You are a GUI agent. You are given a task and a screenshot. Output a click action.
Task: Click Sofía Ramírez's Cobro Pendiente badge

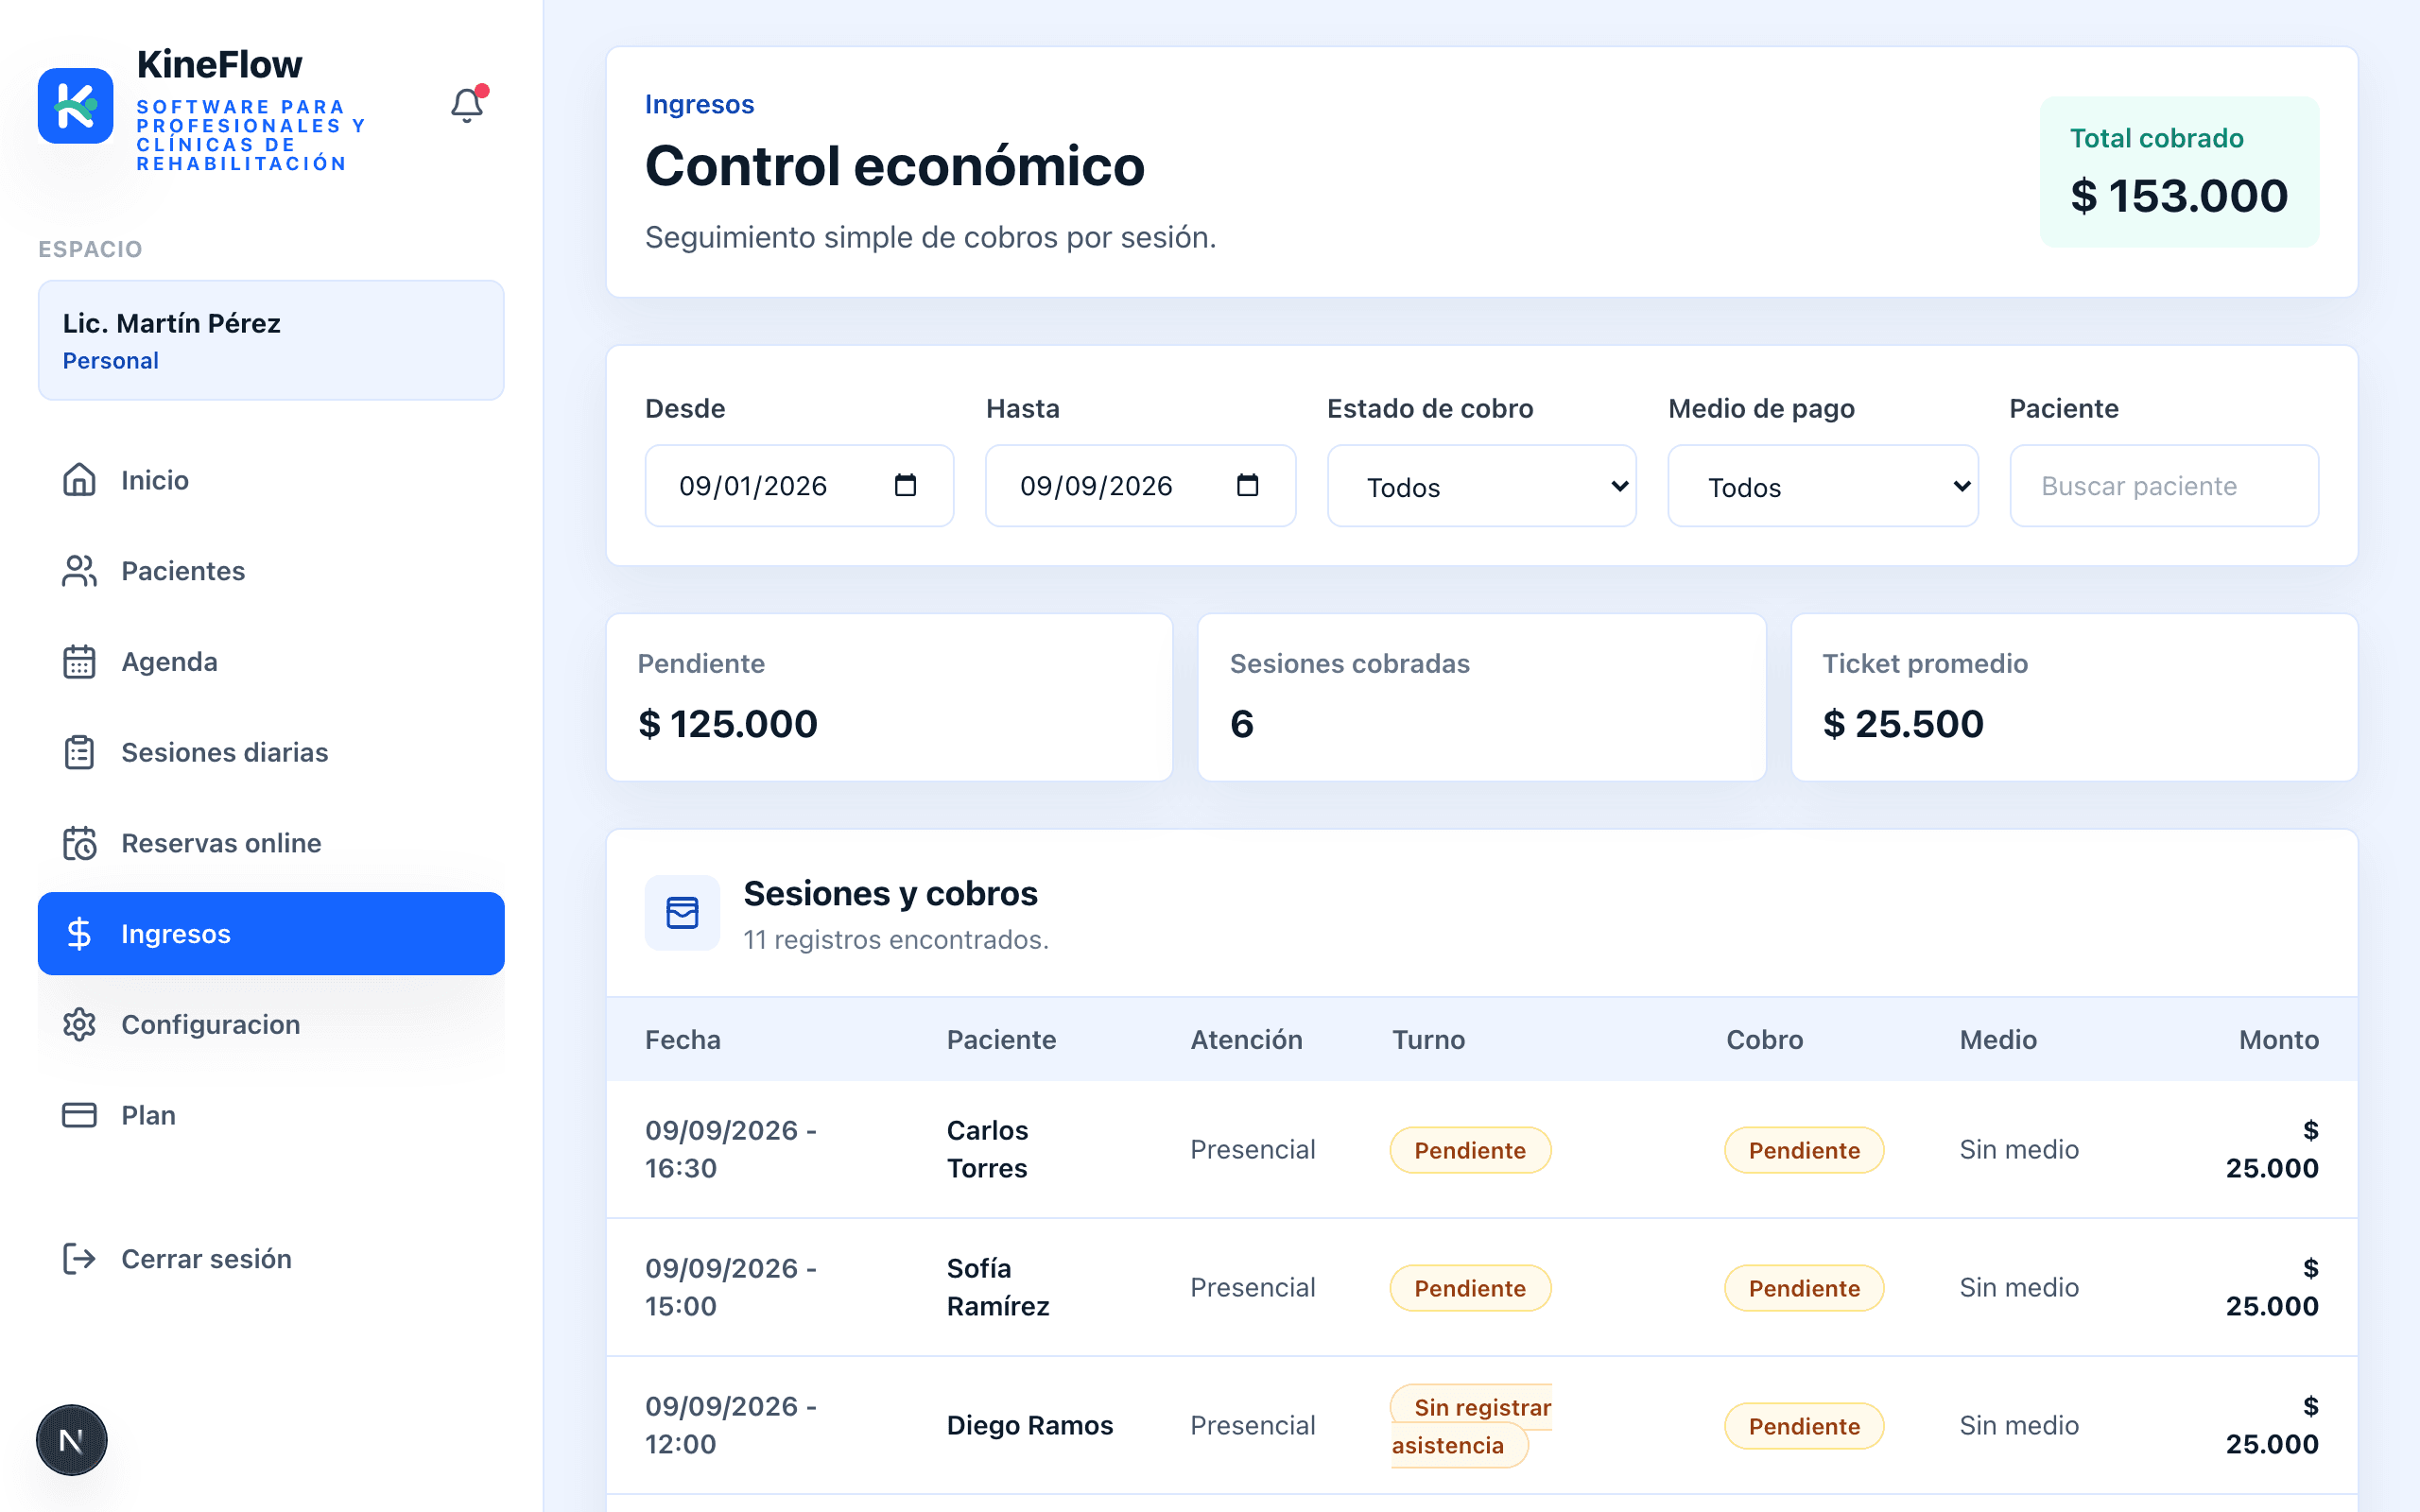coord(1804,1288)
